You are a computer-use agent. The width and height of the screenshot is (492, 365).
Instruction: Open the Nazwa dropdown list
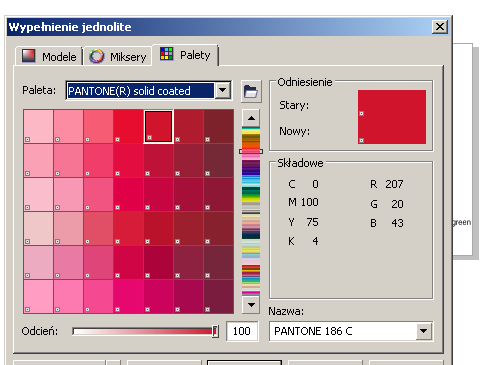[424, 331]
